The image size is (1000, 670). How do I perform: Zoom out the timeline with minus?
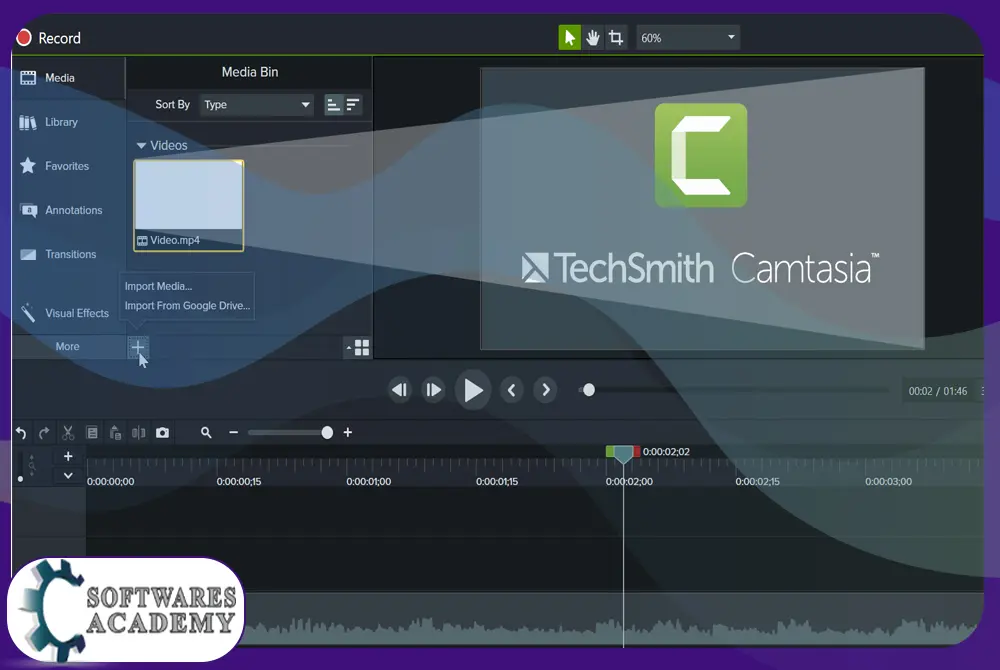coord(233,433)
